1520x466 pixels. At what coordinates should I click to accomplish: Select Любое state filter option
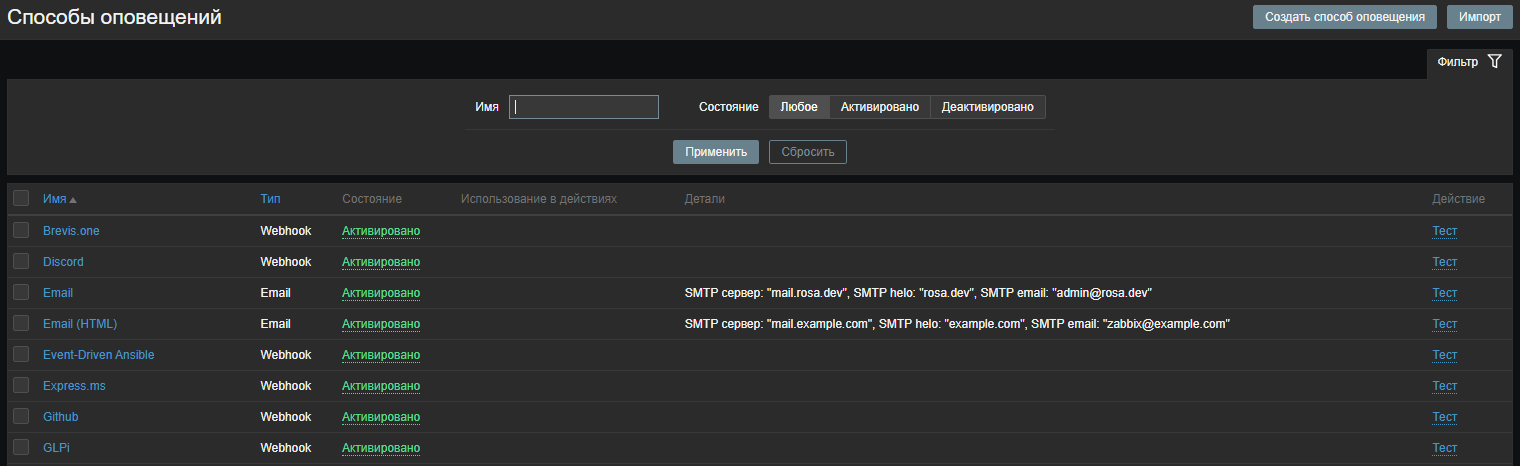coord(799,107)
